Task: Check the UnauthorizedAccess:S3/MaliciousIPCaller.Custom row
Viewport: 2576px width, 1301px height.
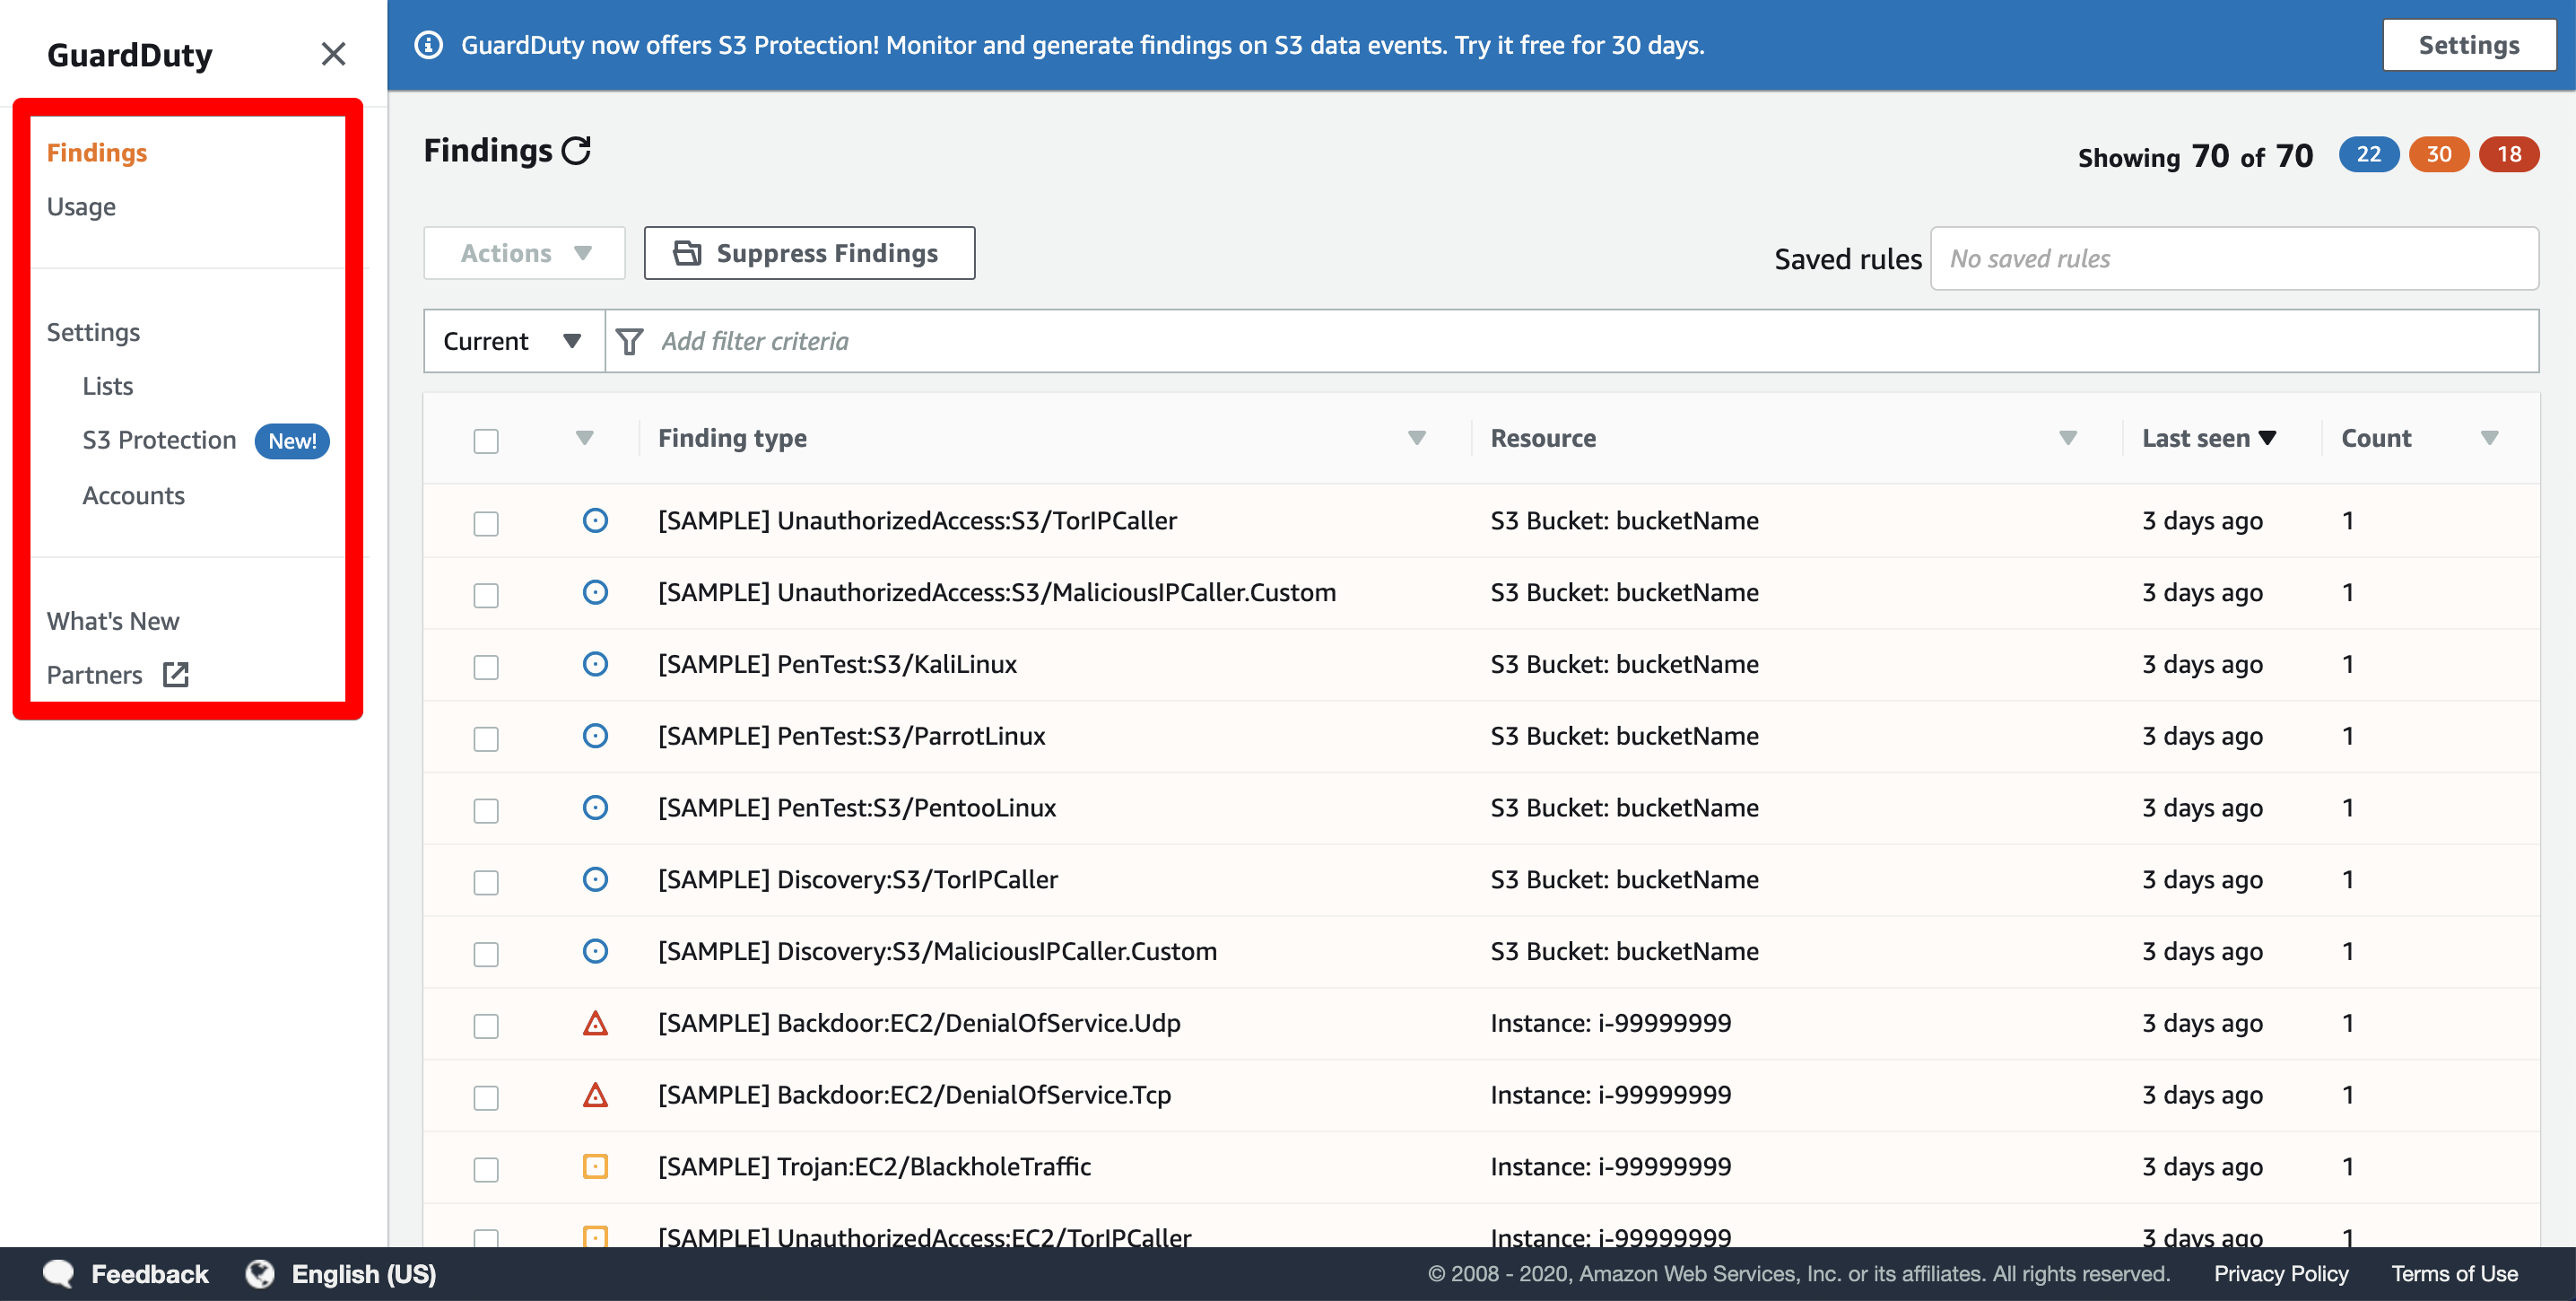Action: [486, 595]
